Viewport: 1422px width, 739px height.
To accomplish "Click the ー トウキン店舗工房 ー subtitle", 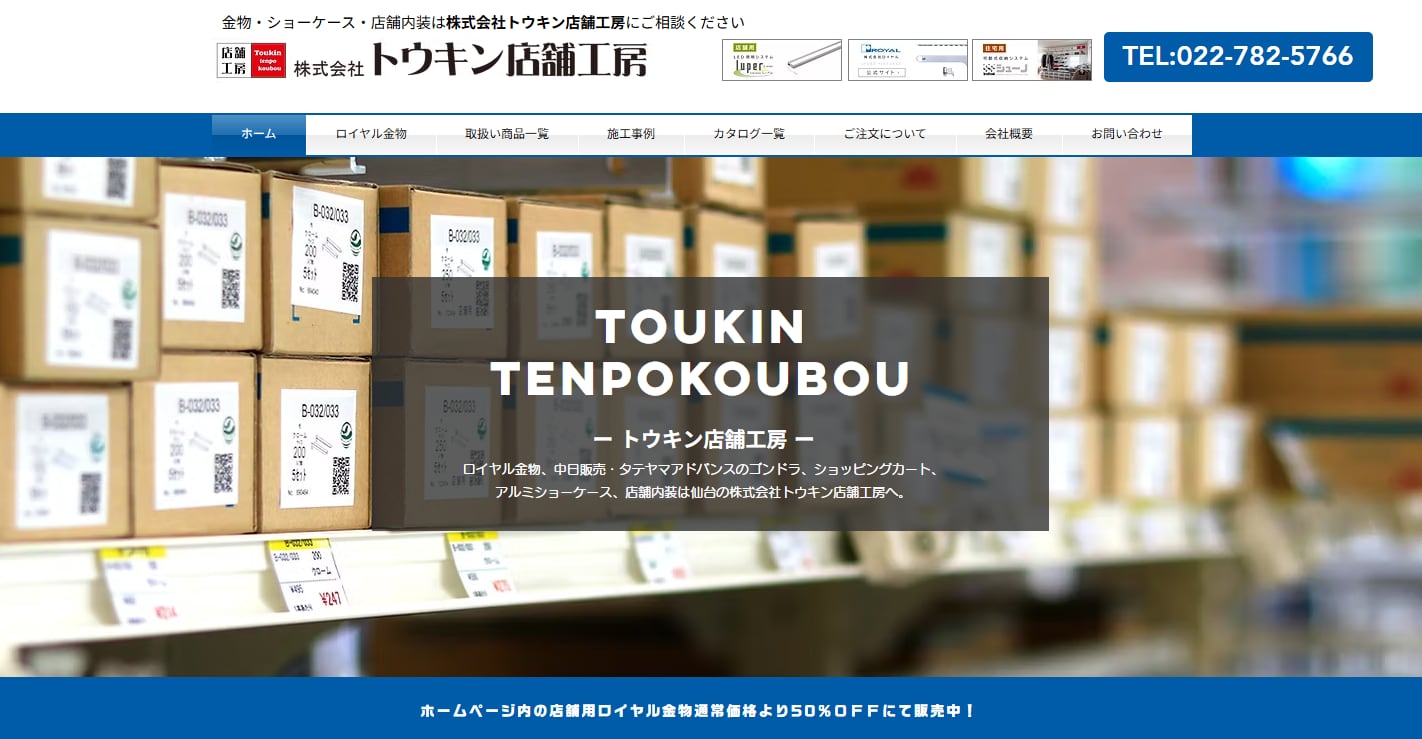I will coord(704,439).
